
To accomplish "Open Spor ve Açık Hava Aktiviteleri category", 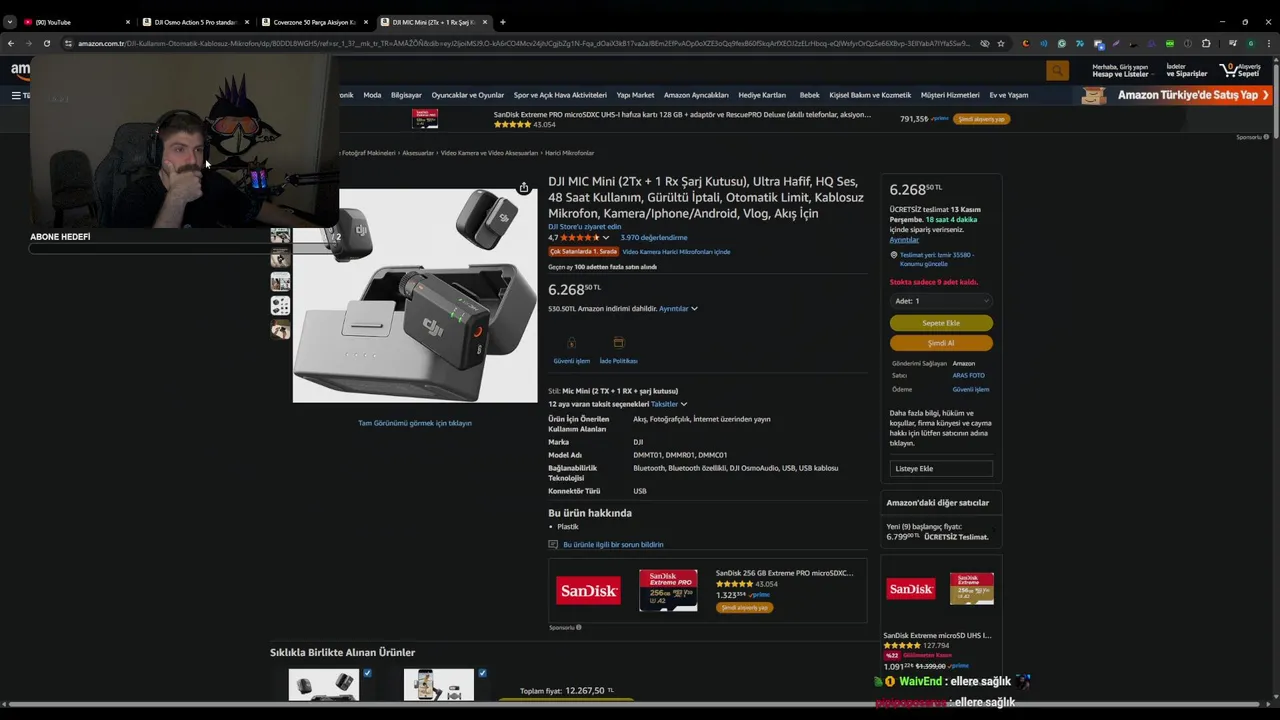I will coord(560,95).
